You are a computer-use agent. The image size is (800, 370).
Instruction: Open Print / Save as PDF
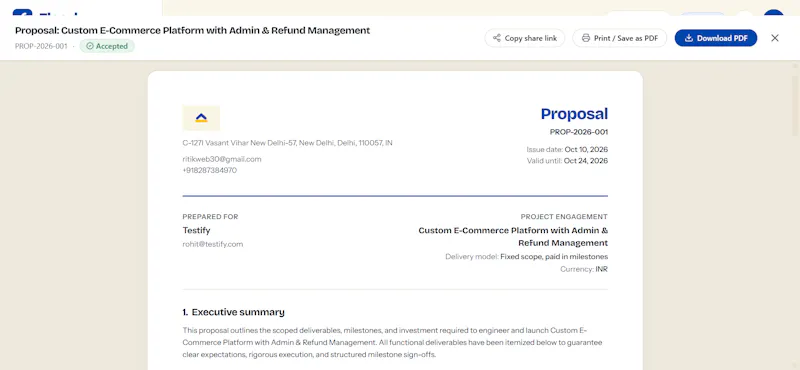click(619, 38)
